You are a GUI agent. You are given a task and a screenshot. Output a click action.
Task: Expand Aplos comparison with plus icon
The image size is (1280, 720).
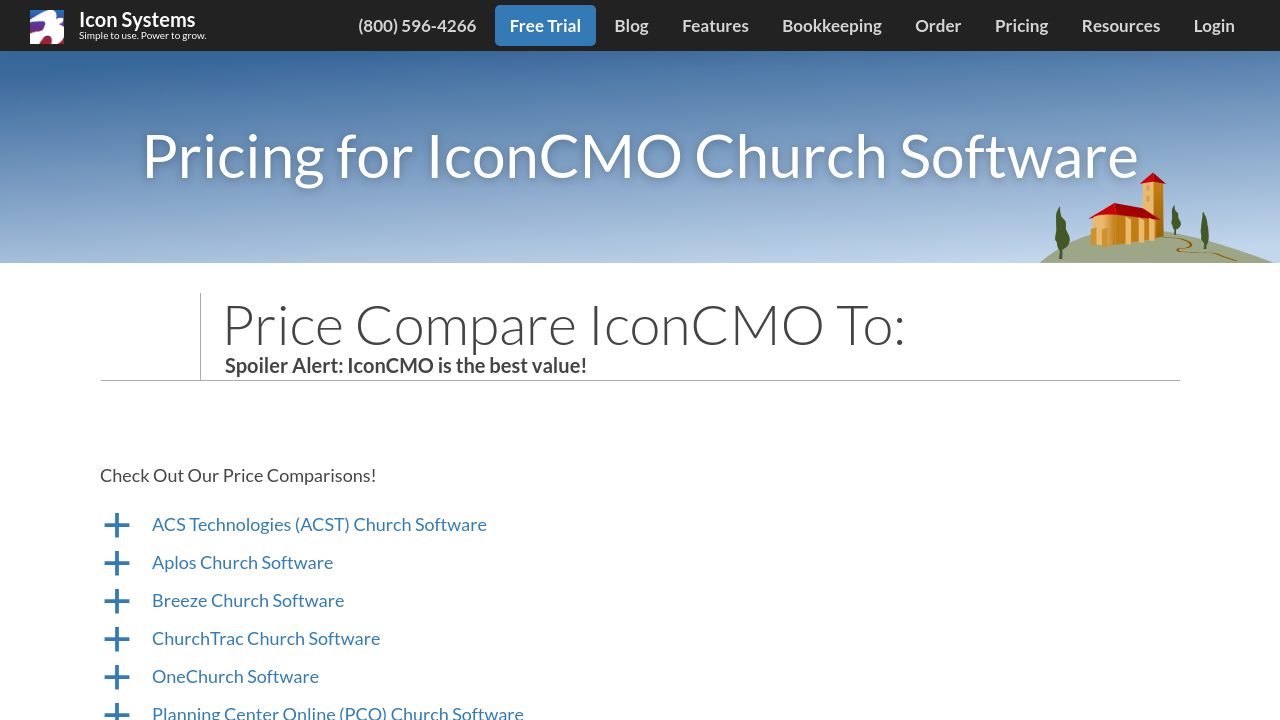coord(117,563)
